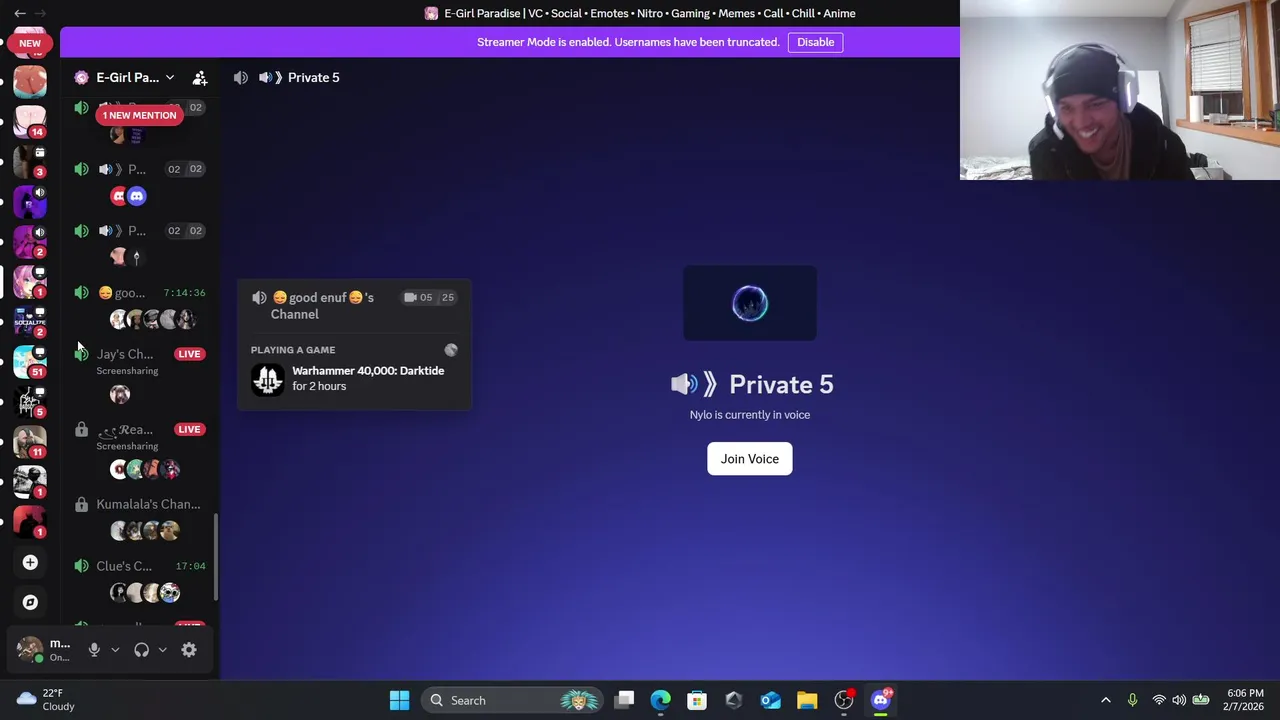1280x720 pixels.
Task: Click user avatars under Kumalala's Channel
Action: coord(144,531)
